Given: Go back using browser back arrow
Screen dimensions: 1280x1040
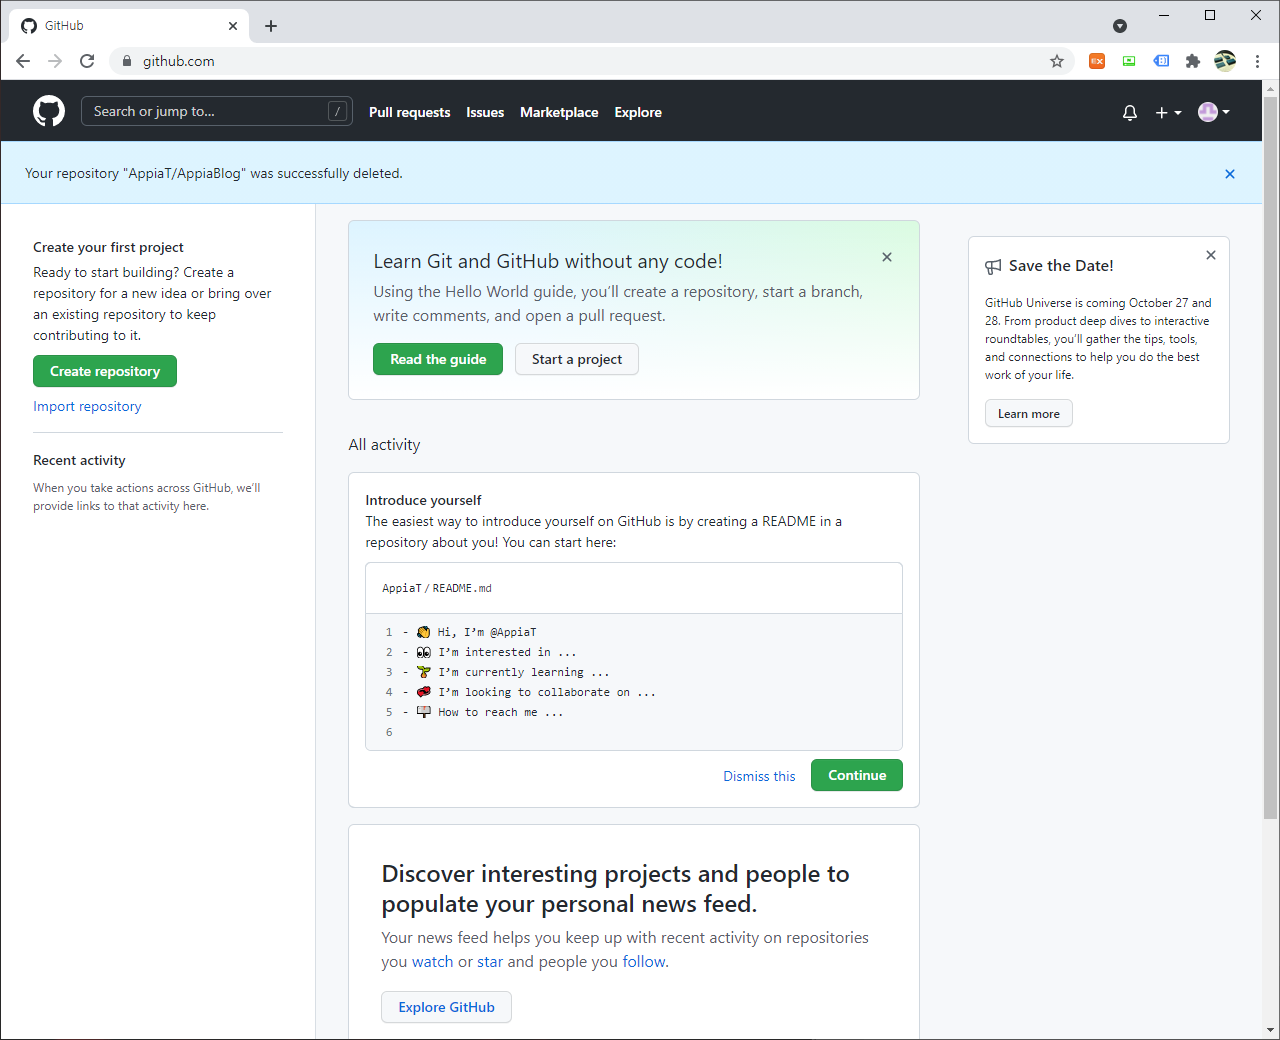Looking at the screenshot, I should [x=23, y=61].
